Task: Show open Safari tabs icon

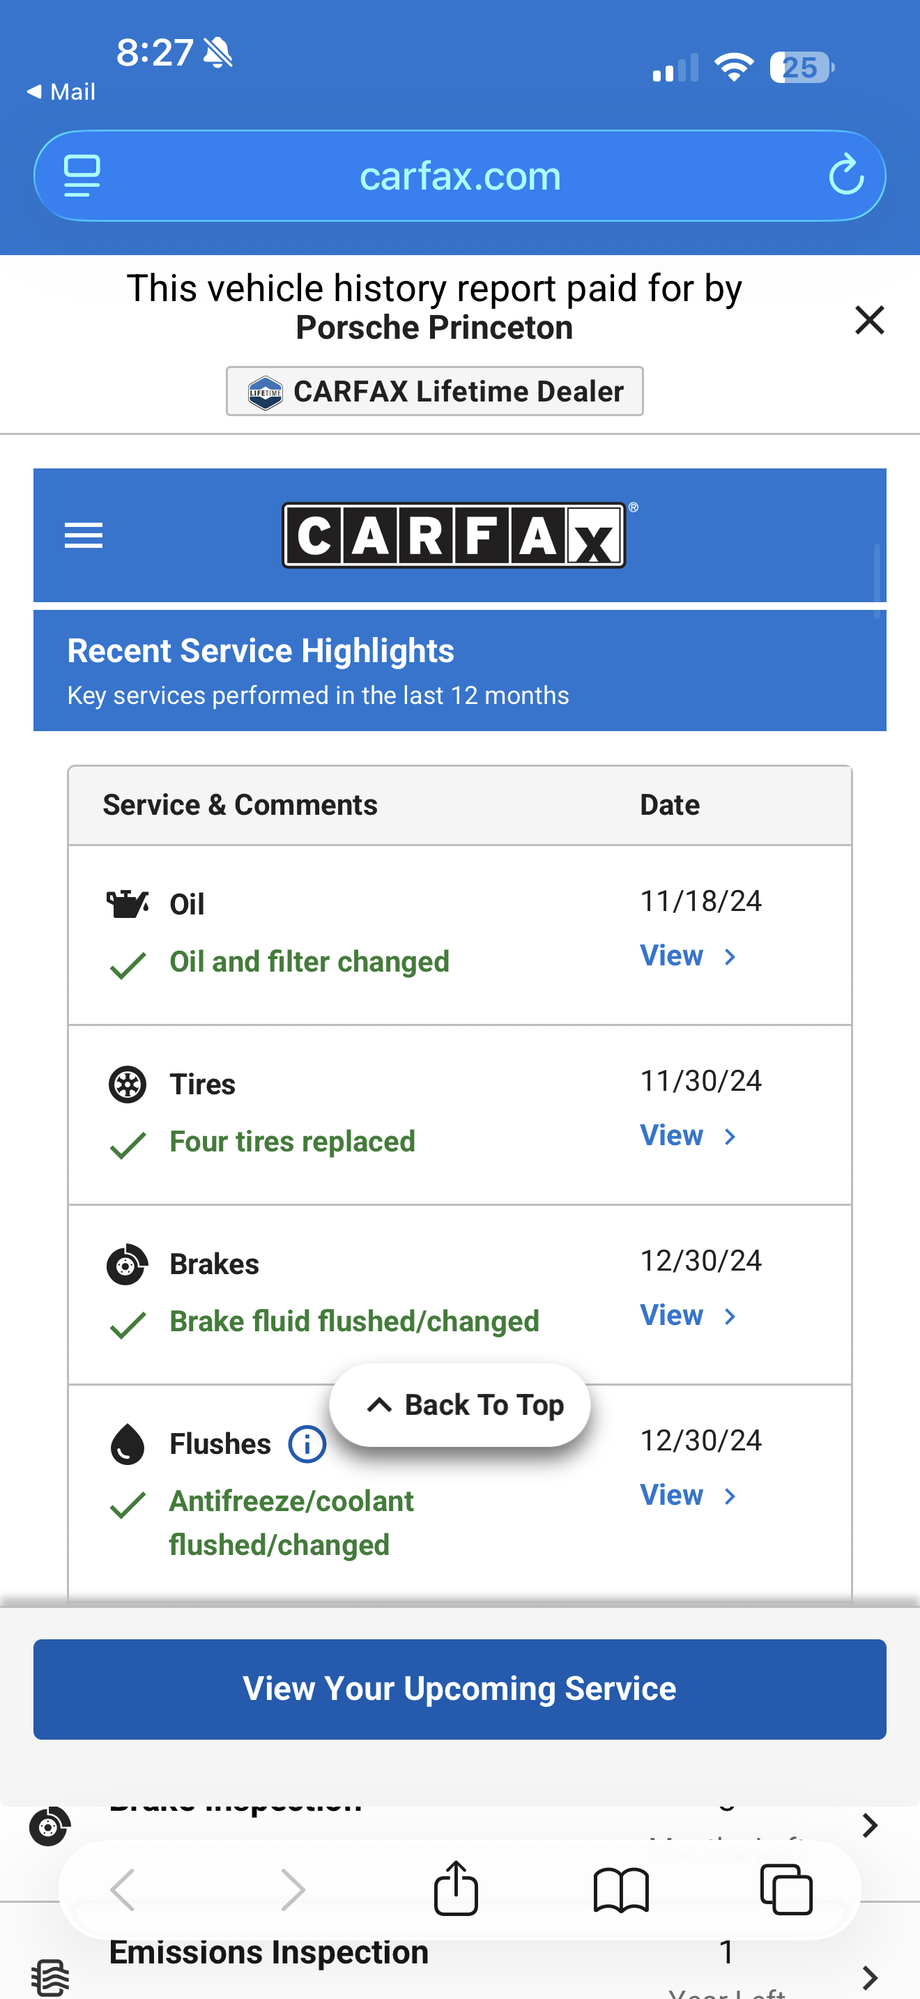Action: 786,1890
